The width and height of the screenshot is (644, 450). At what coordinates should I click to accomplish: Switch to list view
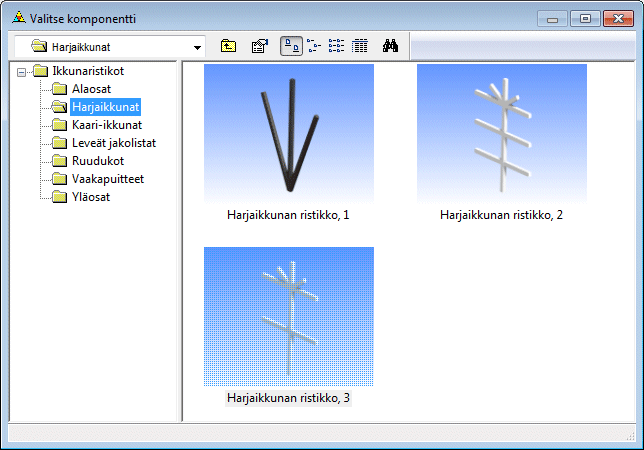(337, 46)
